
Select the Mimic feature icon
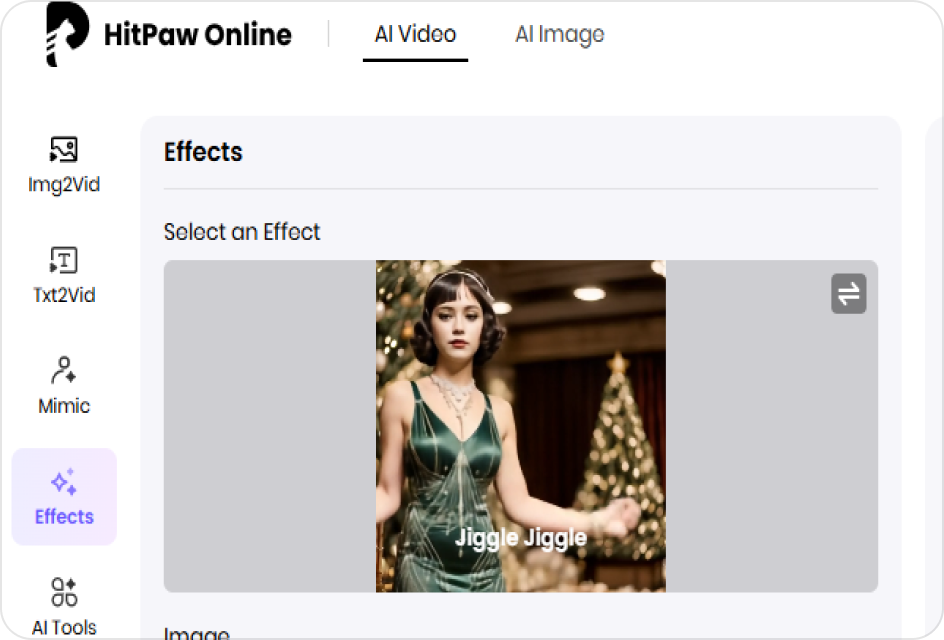[x=64, y=386]
